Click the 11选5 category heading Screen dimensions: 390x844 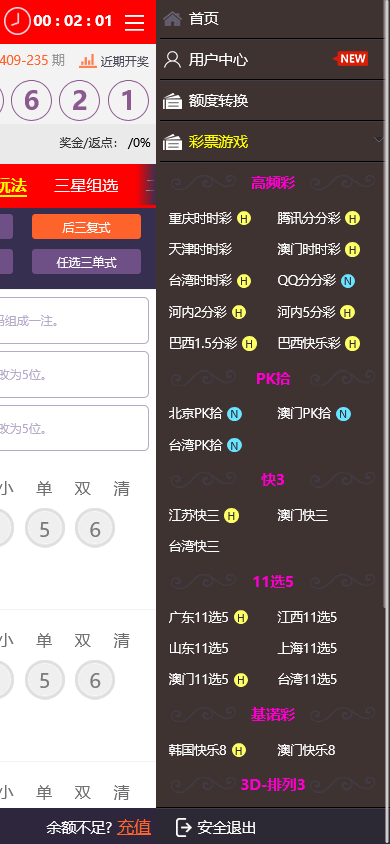coord(273,582)
